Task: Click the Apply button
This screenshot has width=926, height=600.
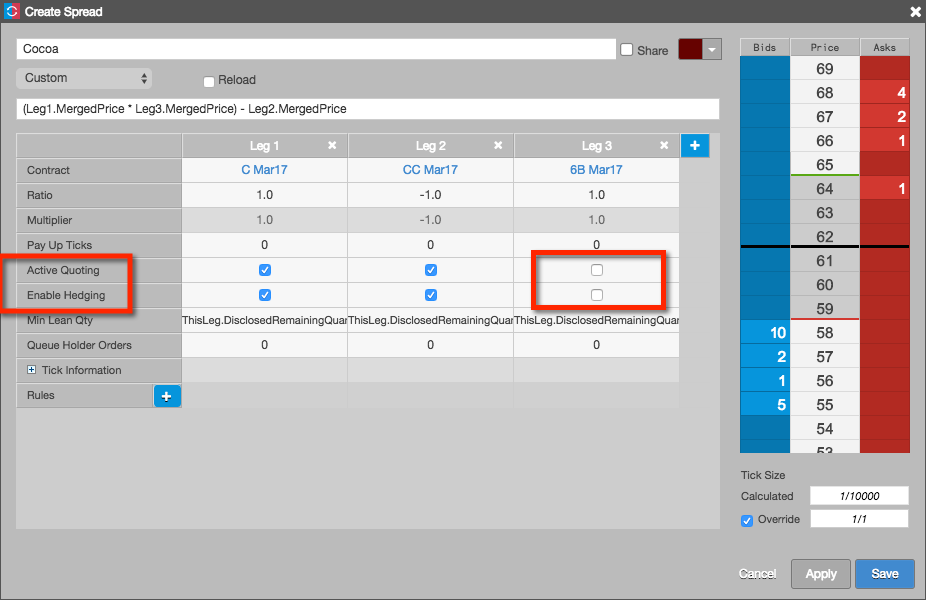Action: tap(821, 574)
